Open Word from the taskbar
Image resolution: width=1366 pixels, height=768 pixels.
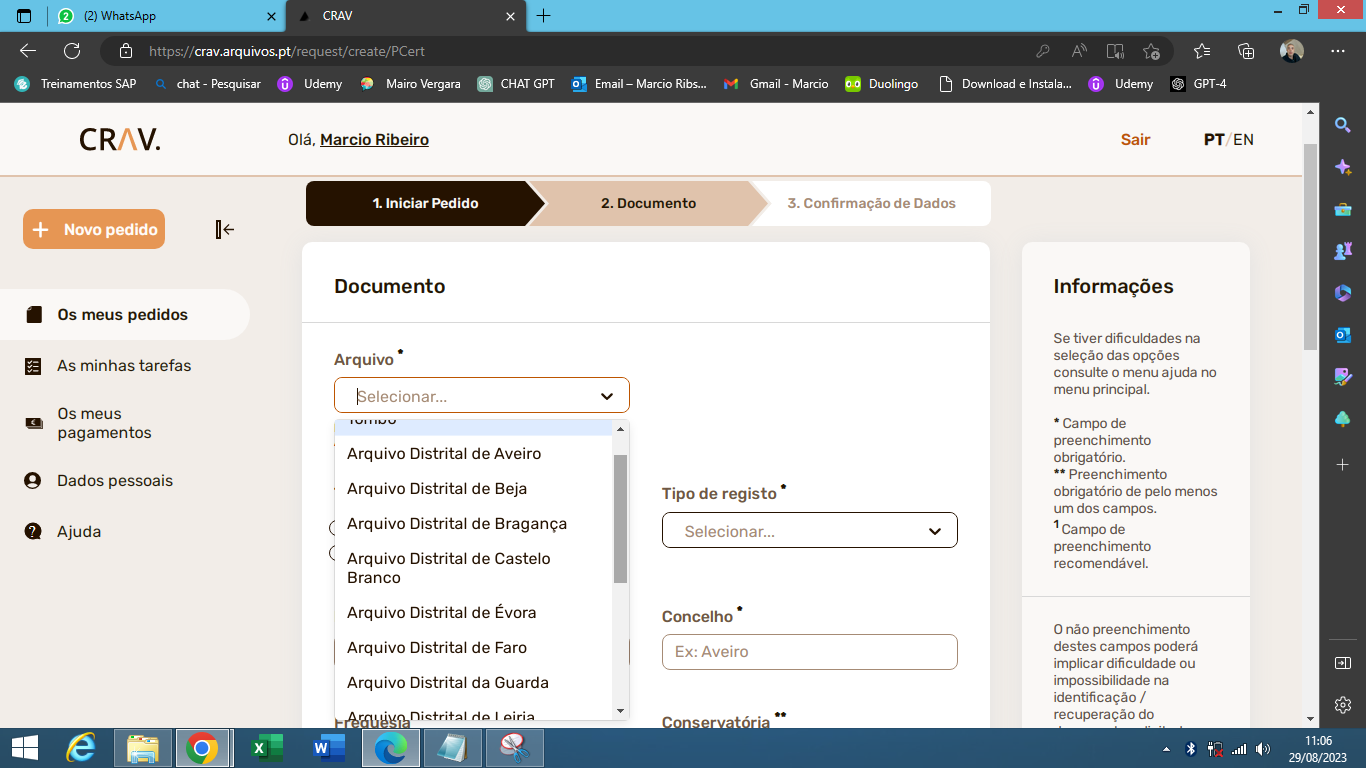coord(328,748)
